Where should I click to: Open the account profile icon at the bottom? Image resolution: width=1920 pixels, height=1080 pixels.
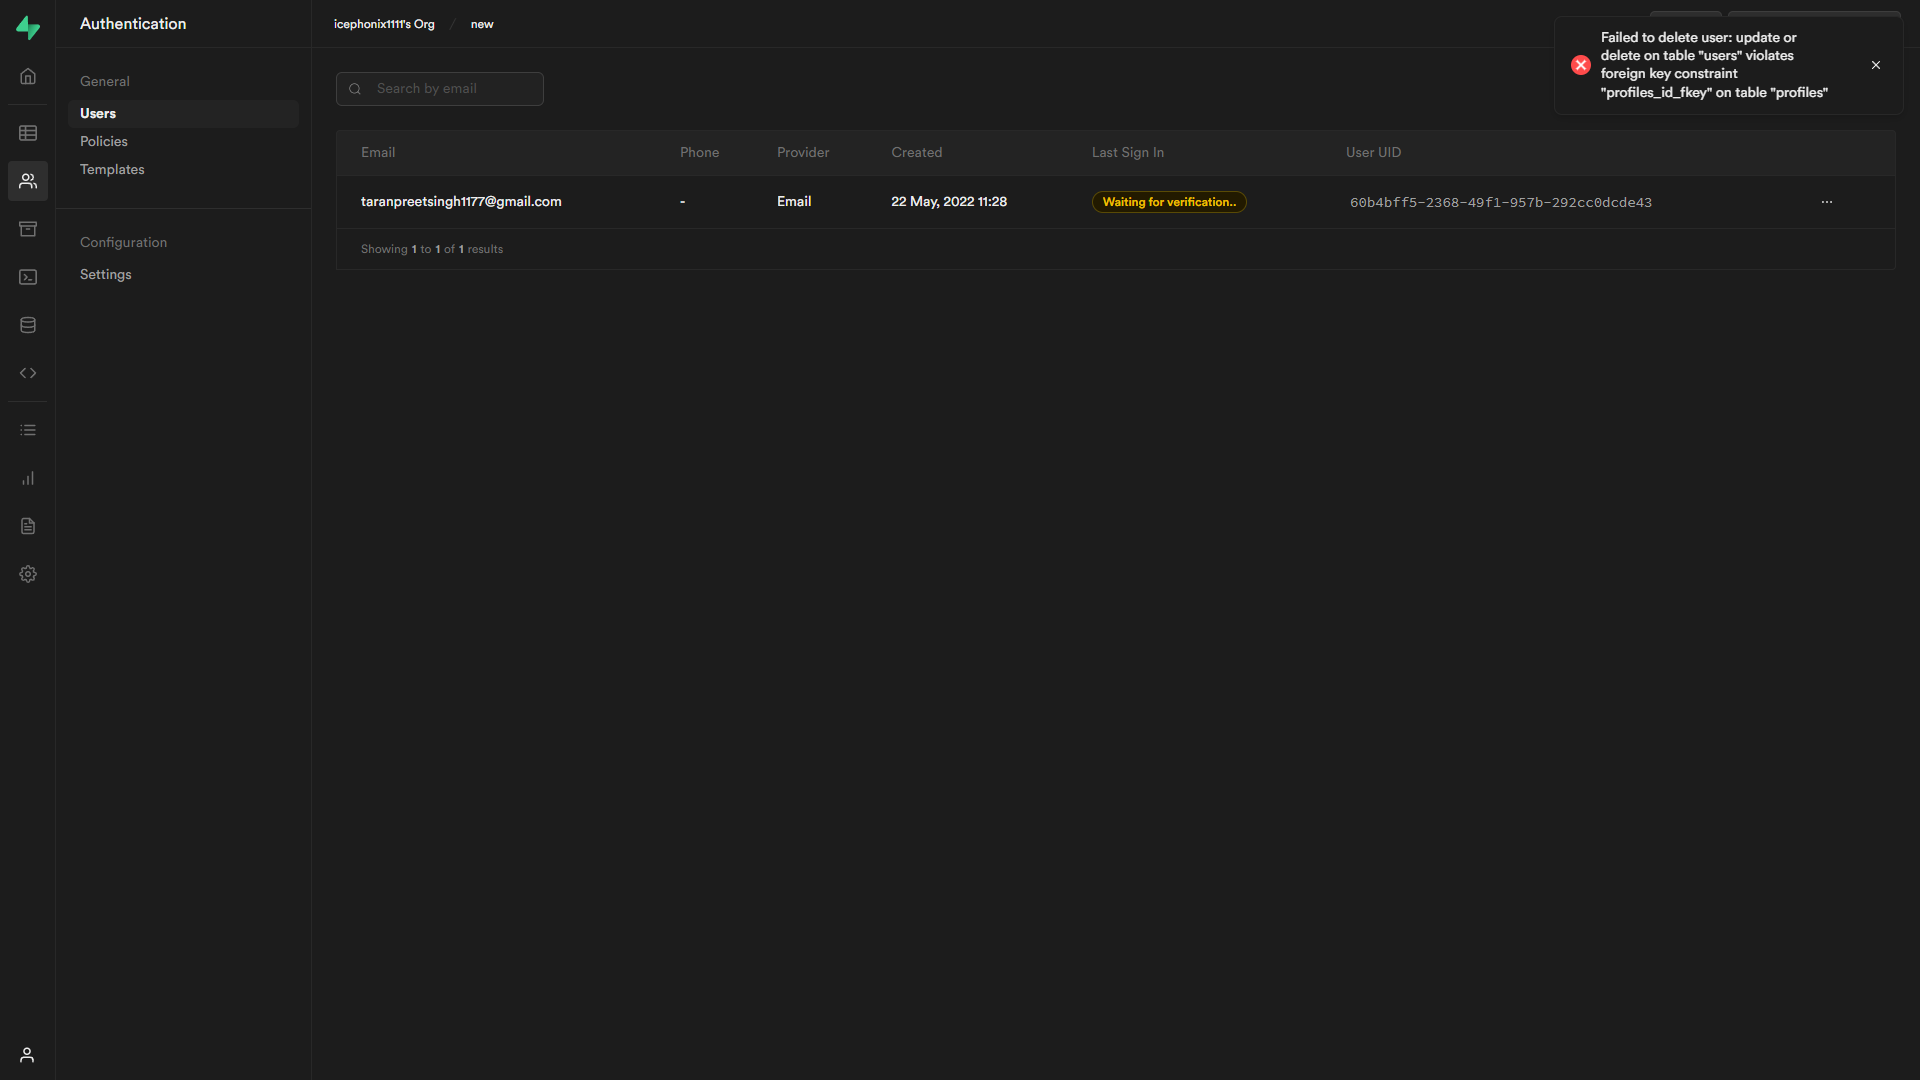(x=27, y=1055)
